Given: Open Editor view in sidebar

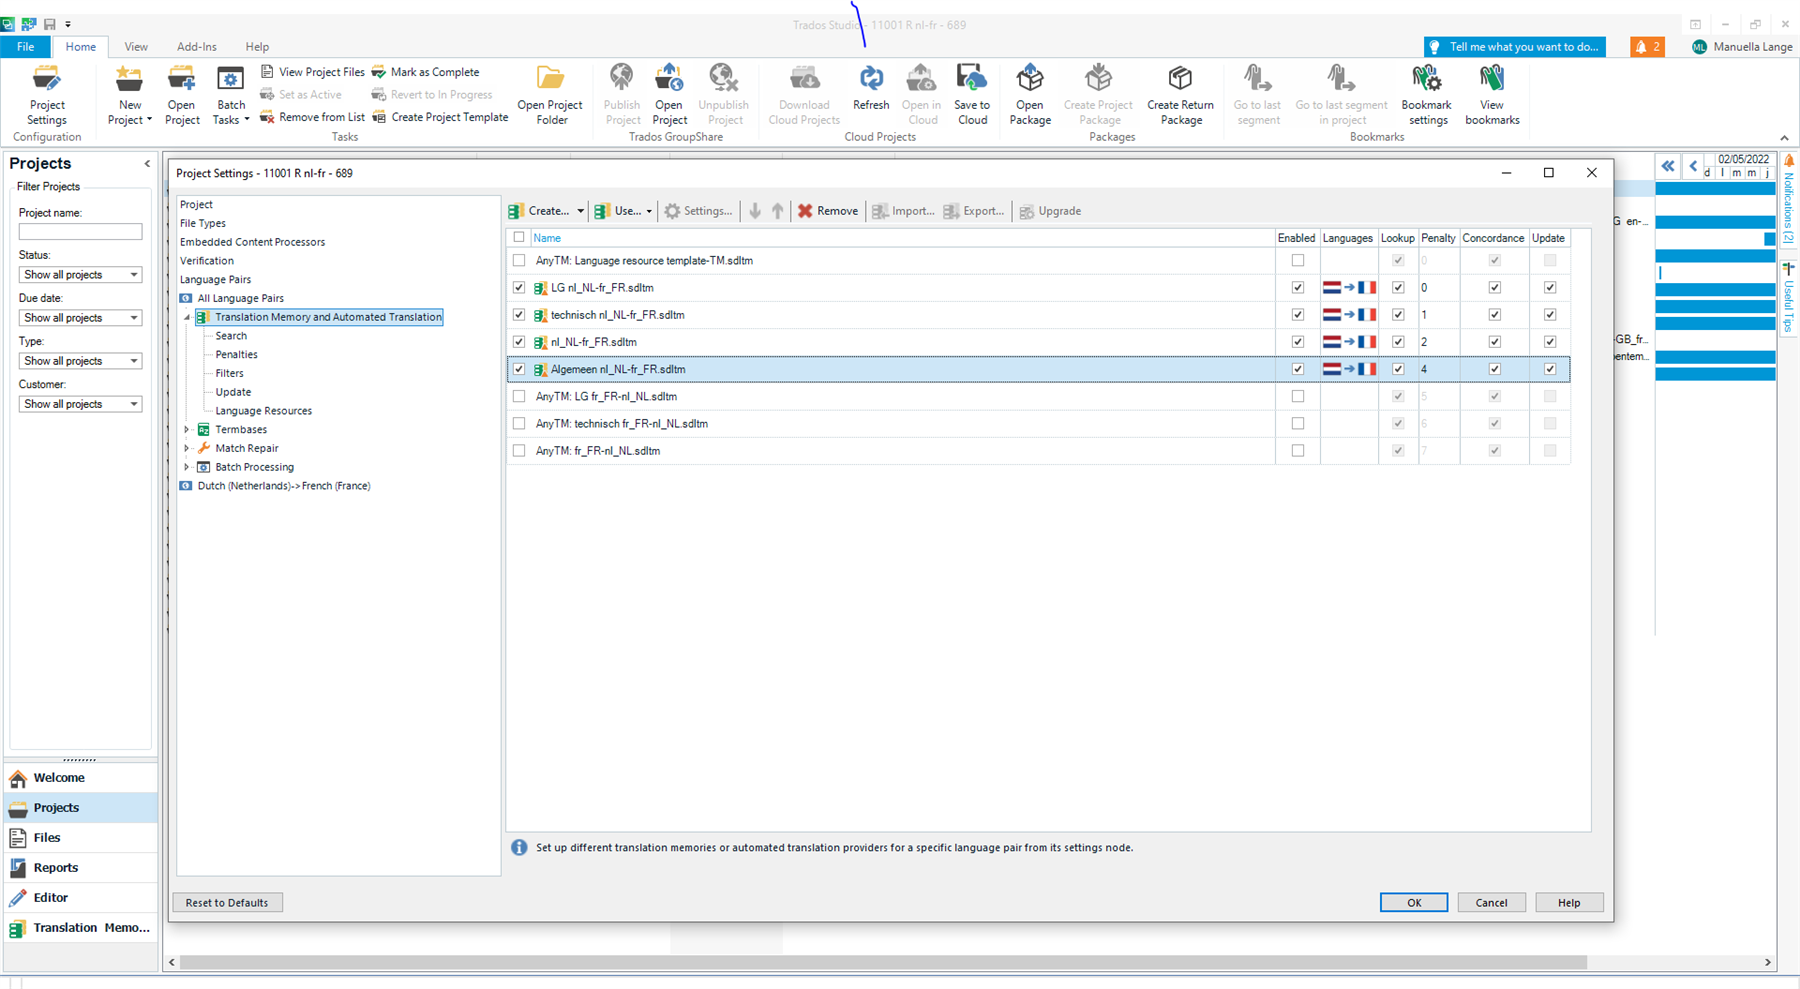Looking at the screenshot, I should [x=80, y=897].
